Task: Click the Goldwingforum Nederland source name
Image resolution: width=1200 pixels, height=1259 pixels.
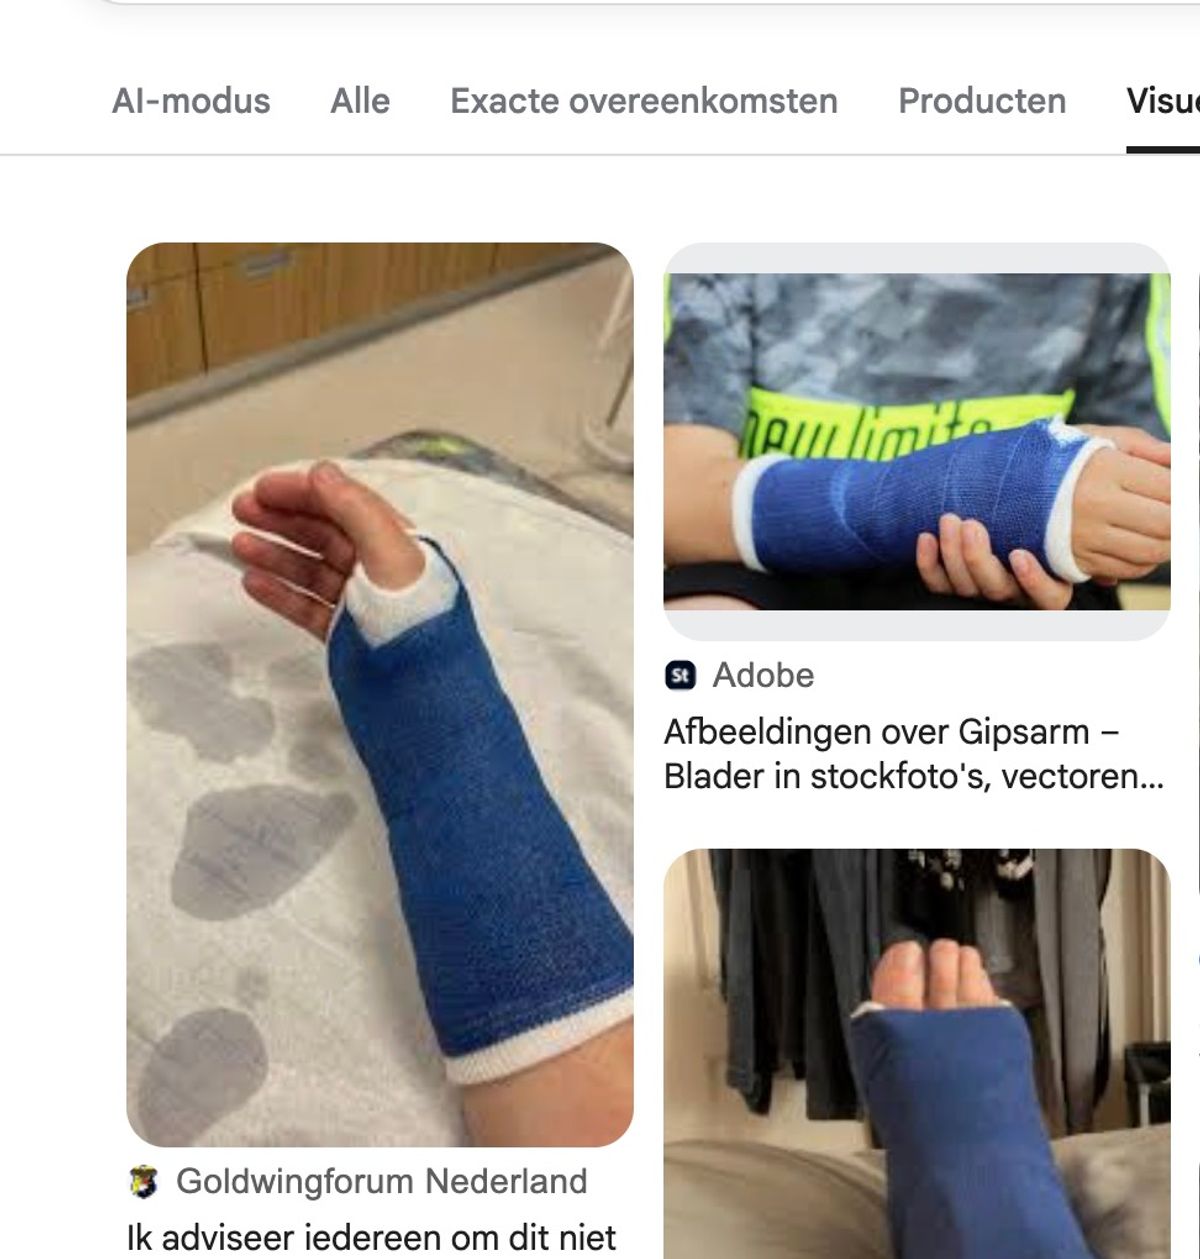Action: tap(382, 1182)
